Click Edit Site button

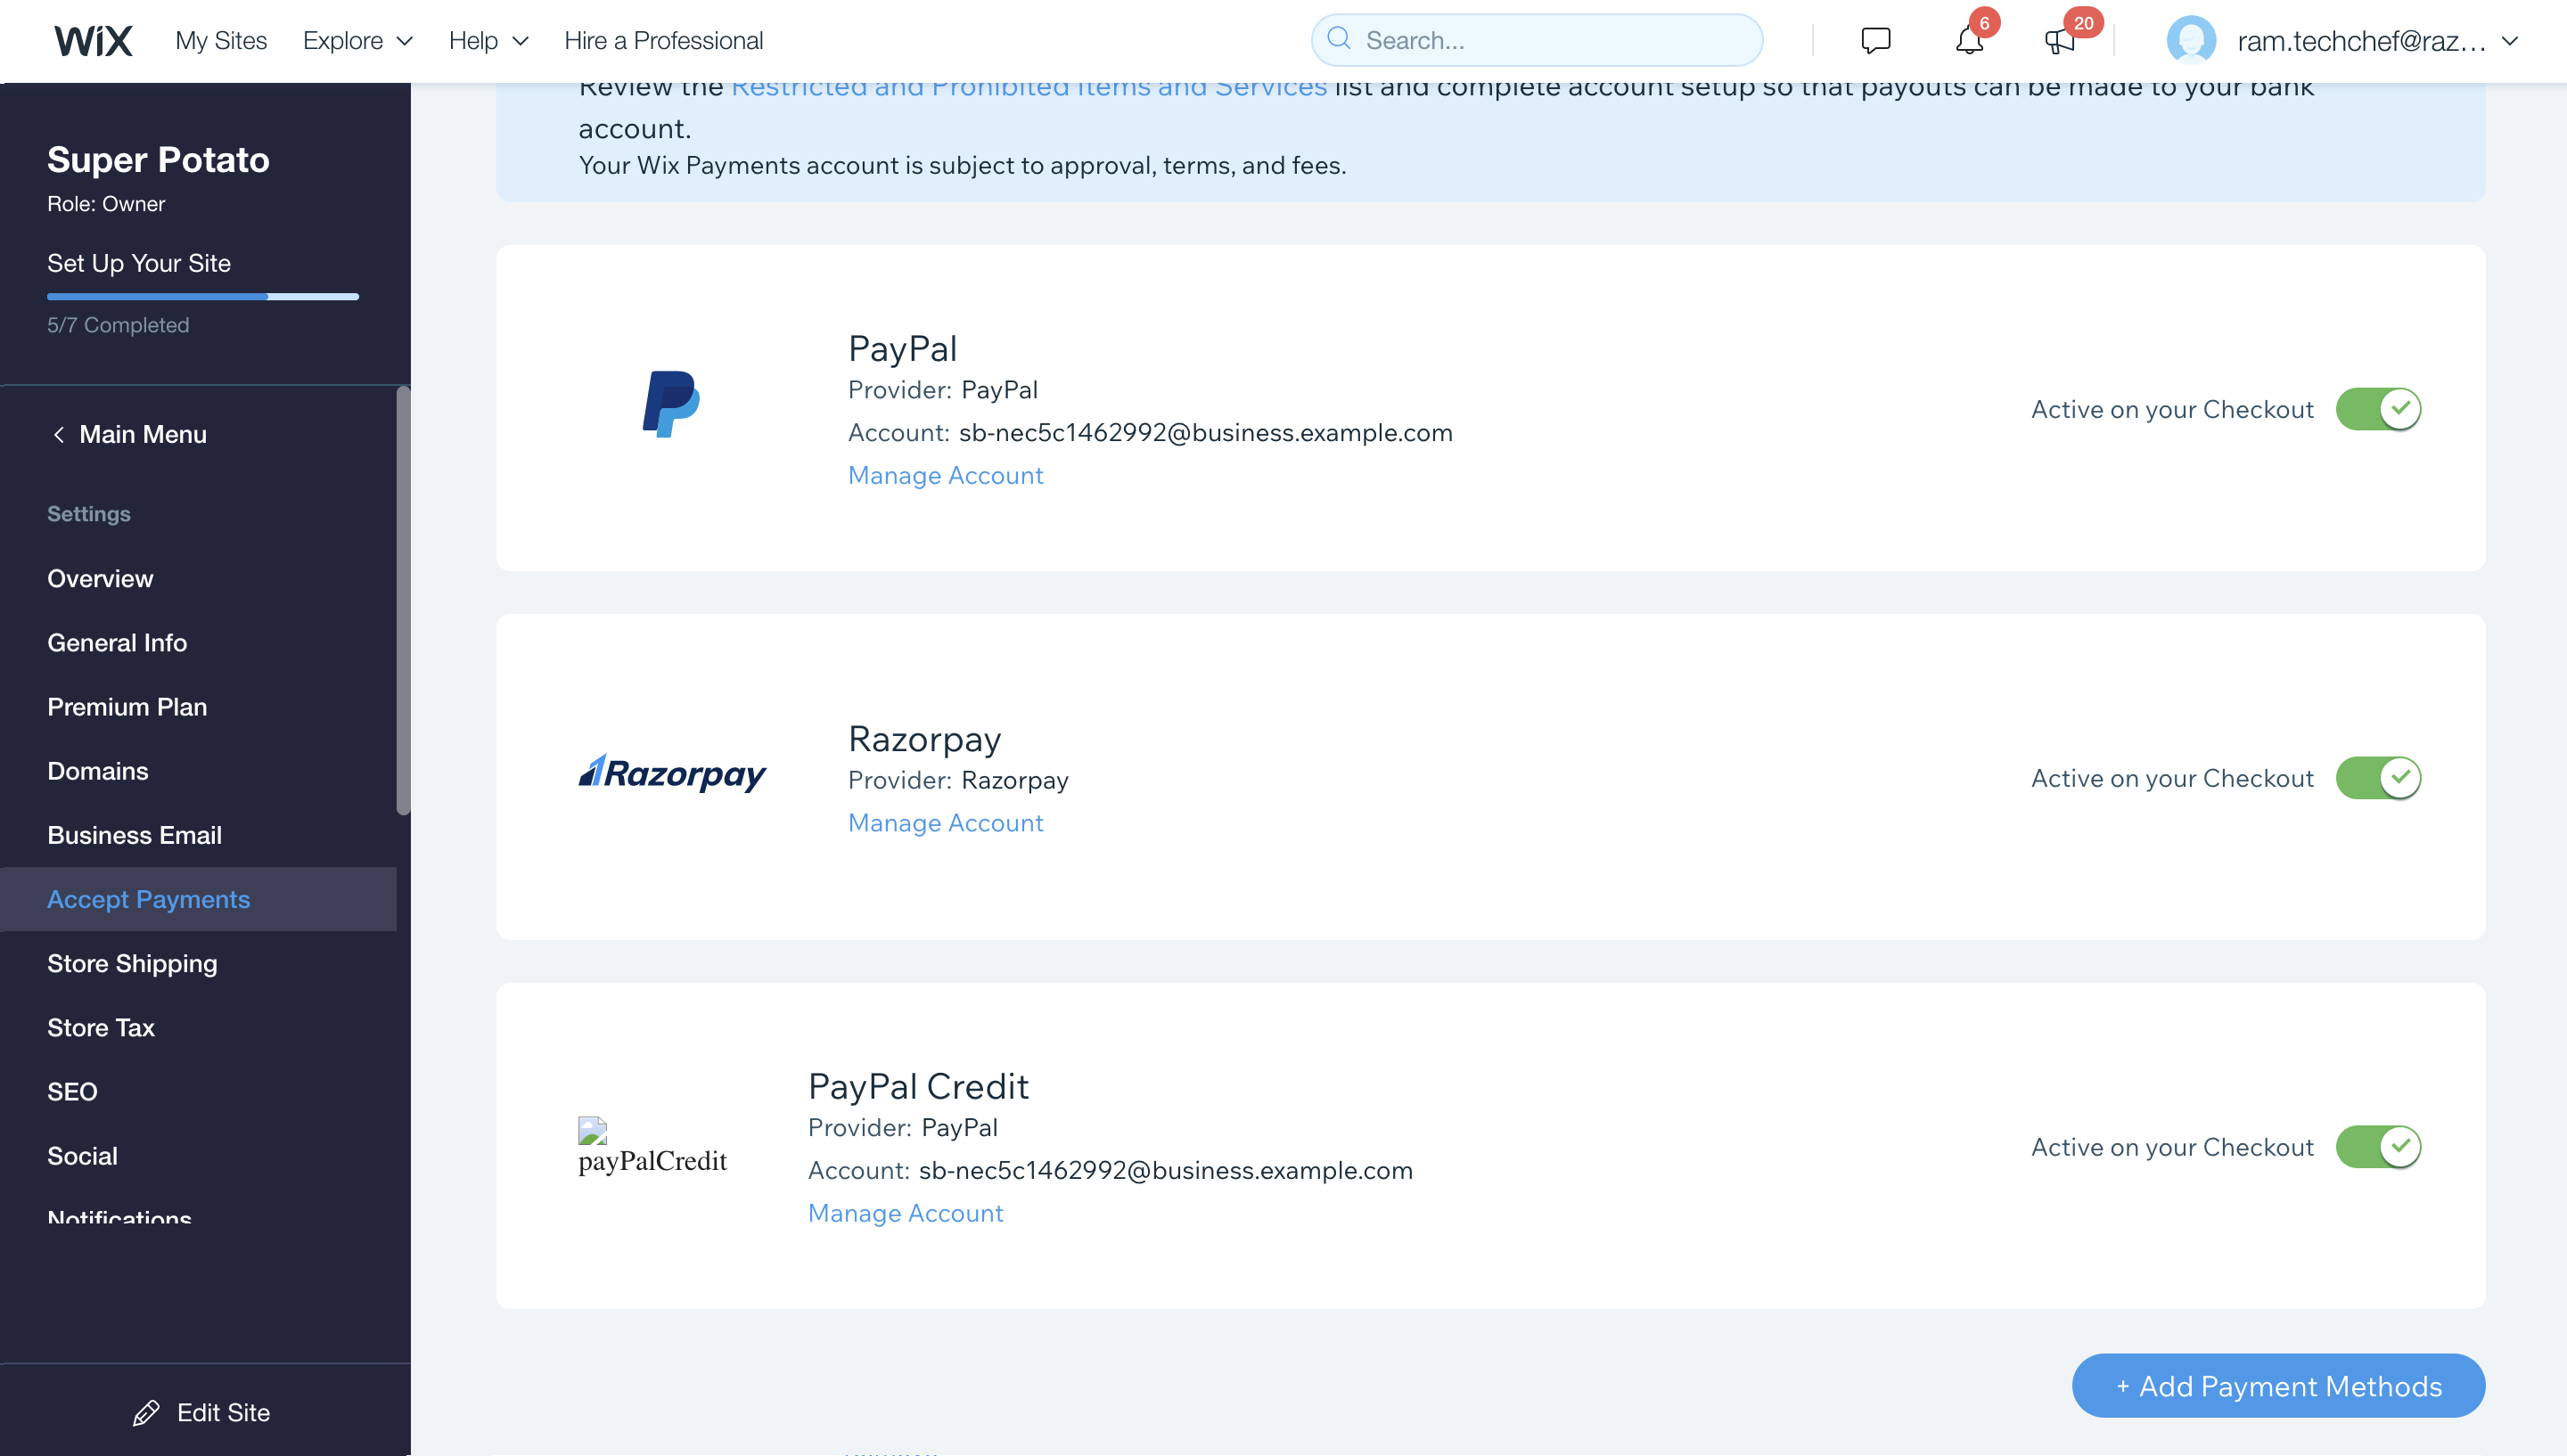202,1413
